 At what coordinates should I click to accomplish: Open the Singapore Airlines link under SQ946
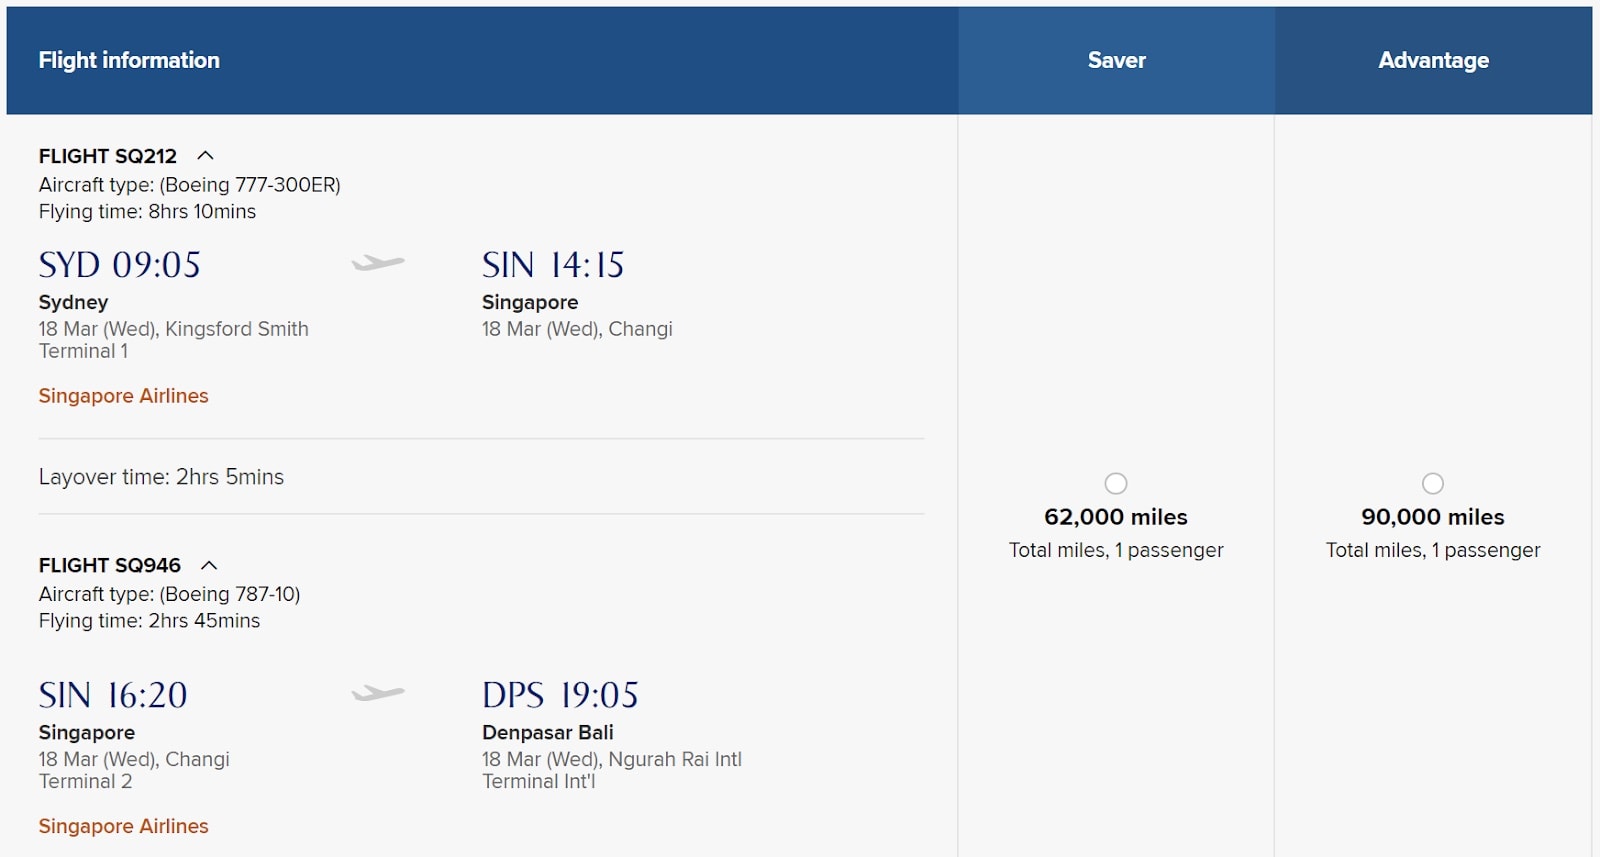pos(124,826)
